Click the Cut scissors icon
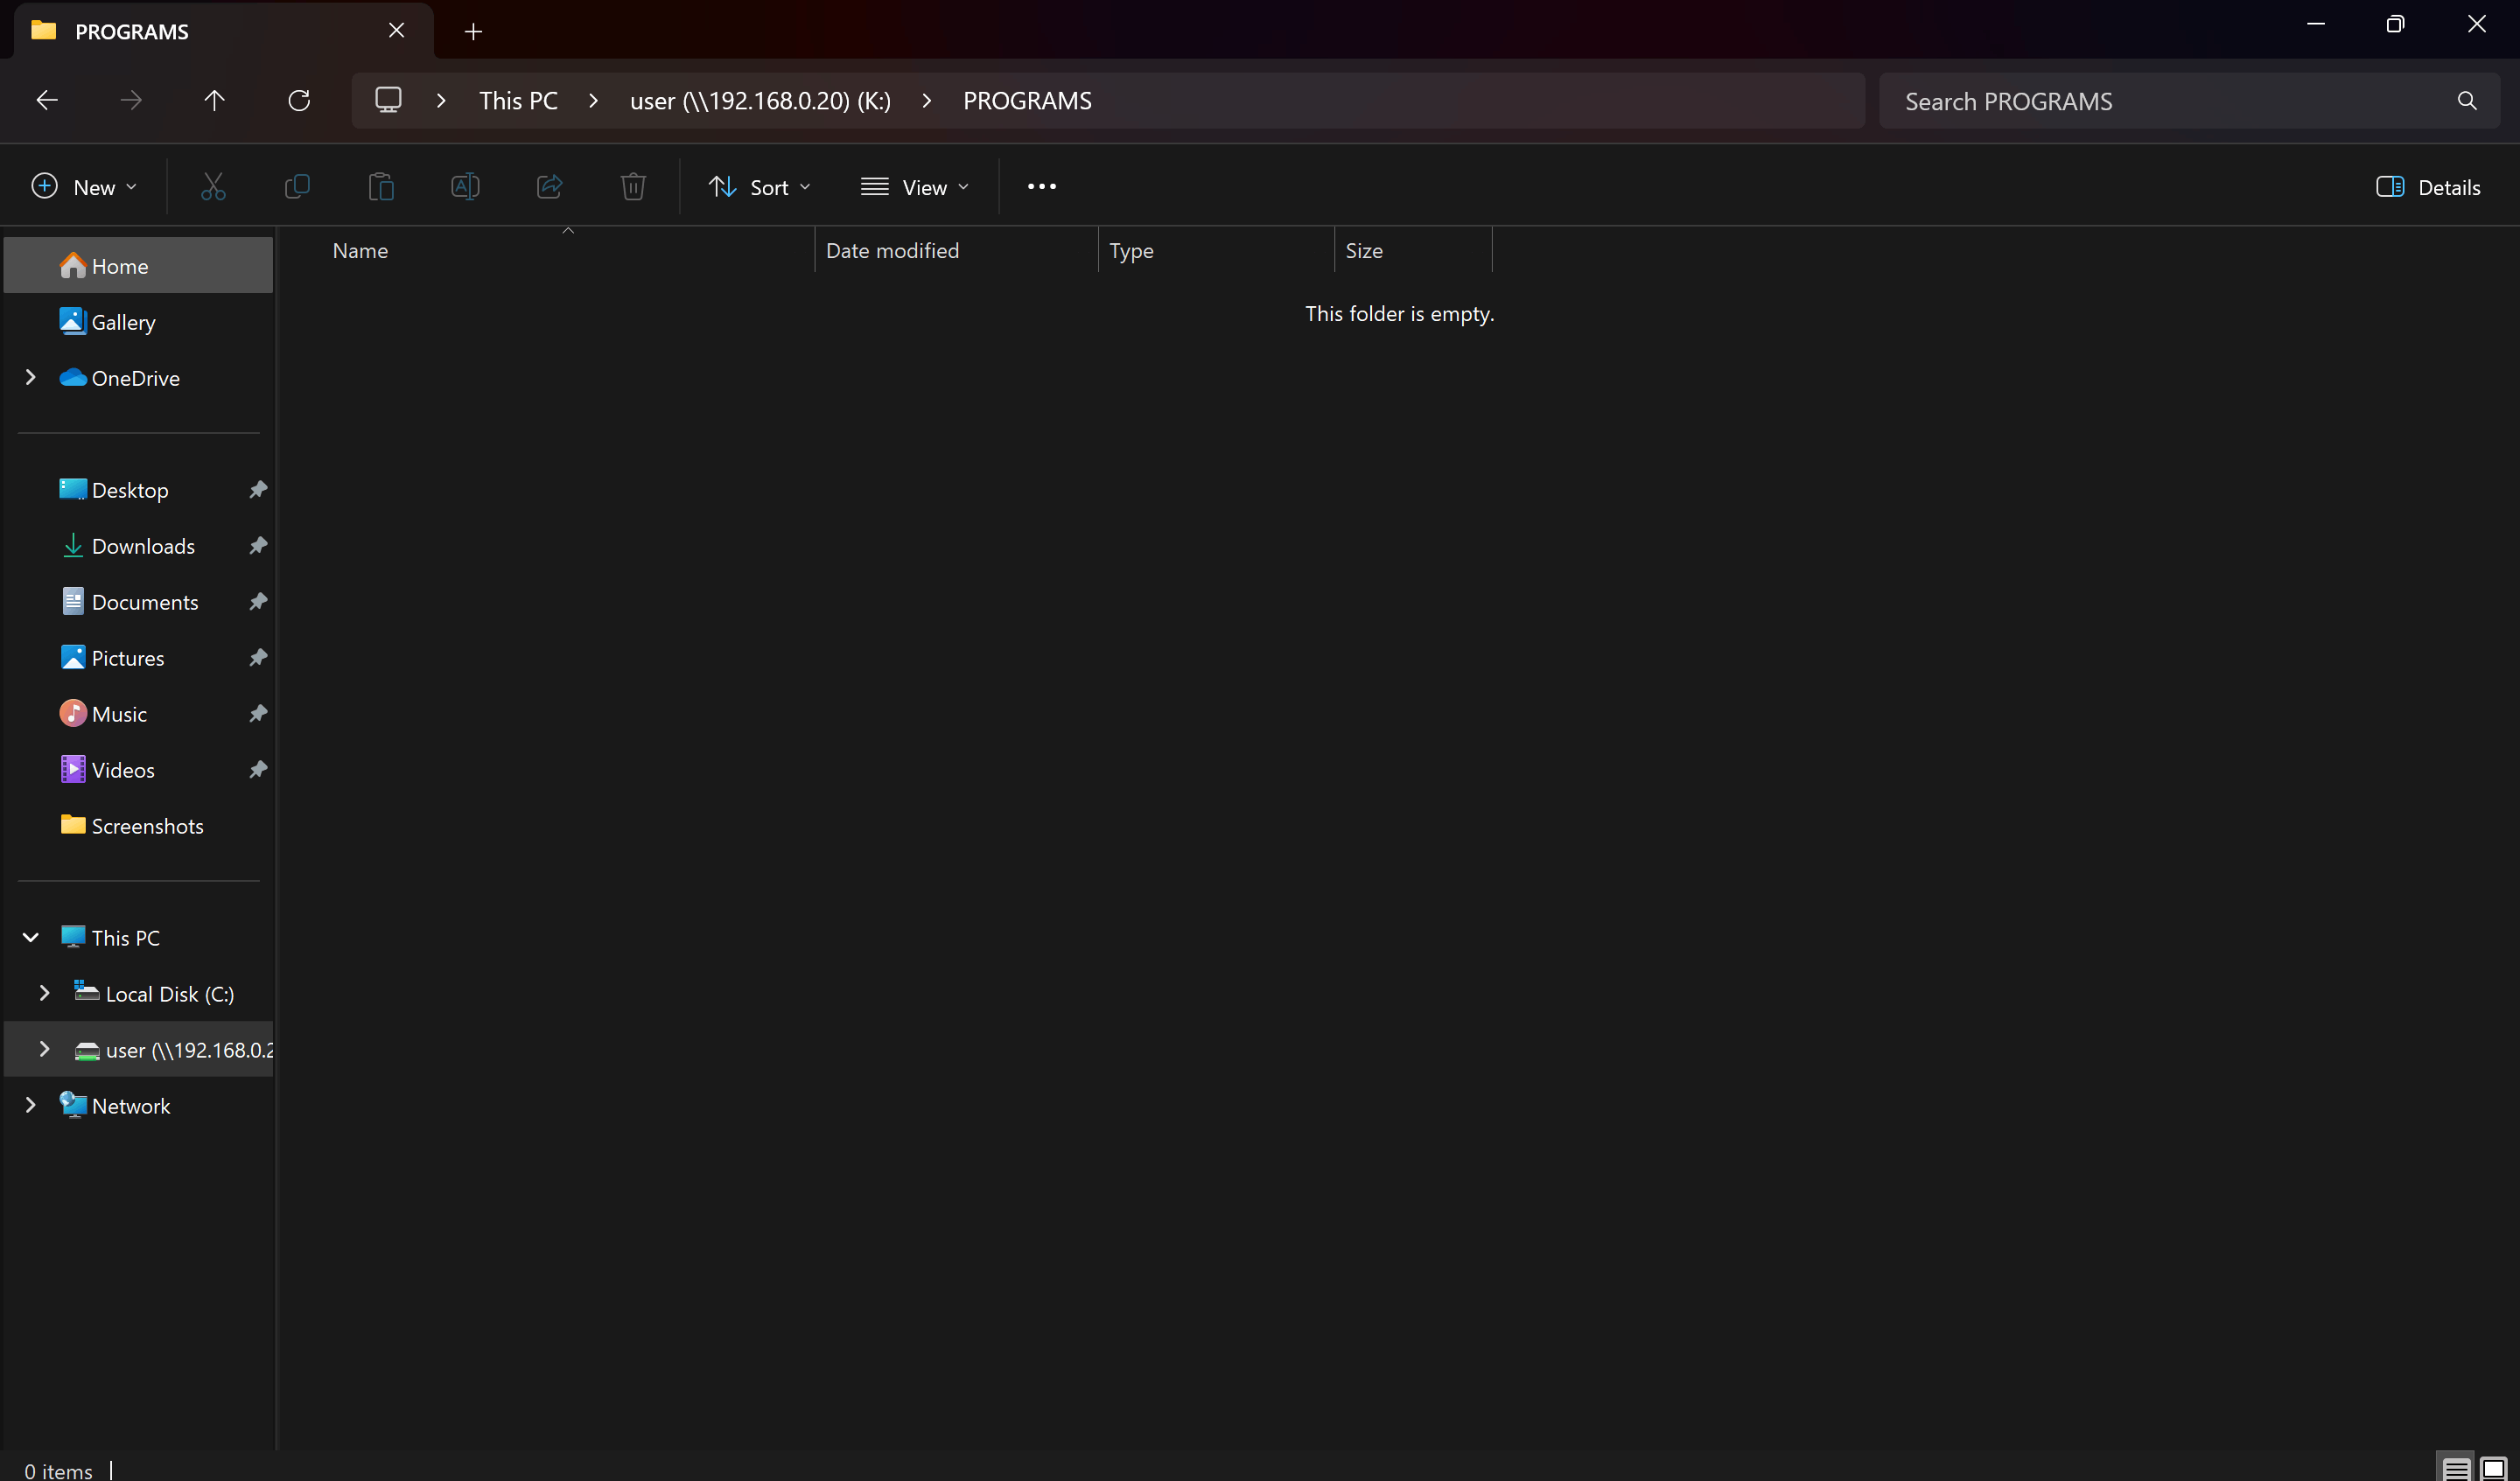This screenshot has height=1481, width=2520. coord(213,187)
